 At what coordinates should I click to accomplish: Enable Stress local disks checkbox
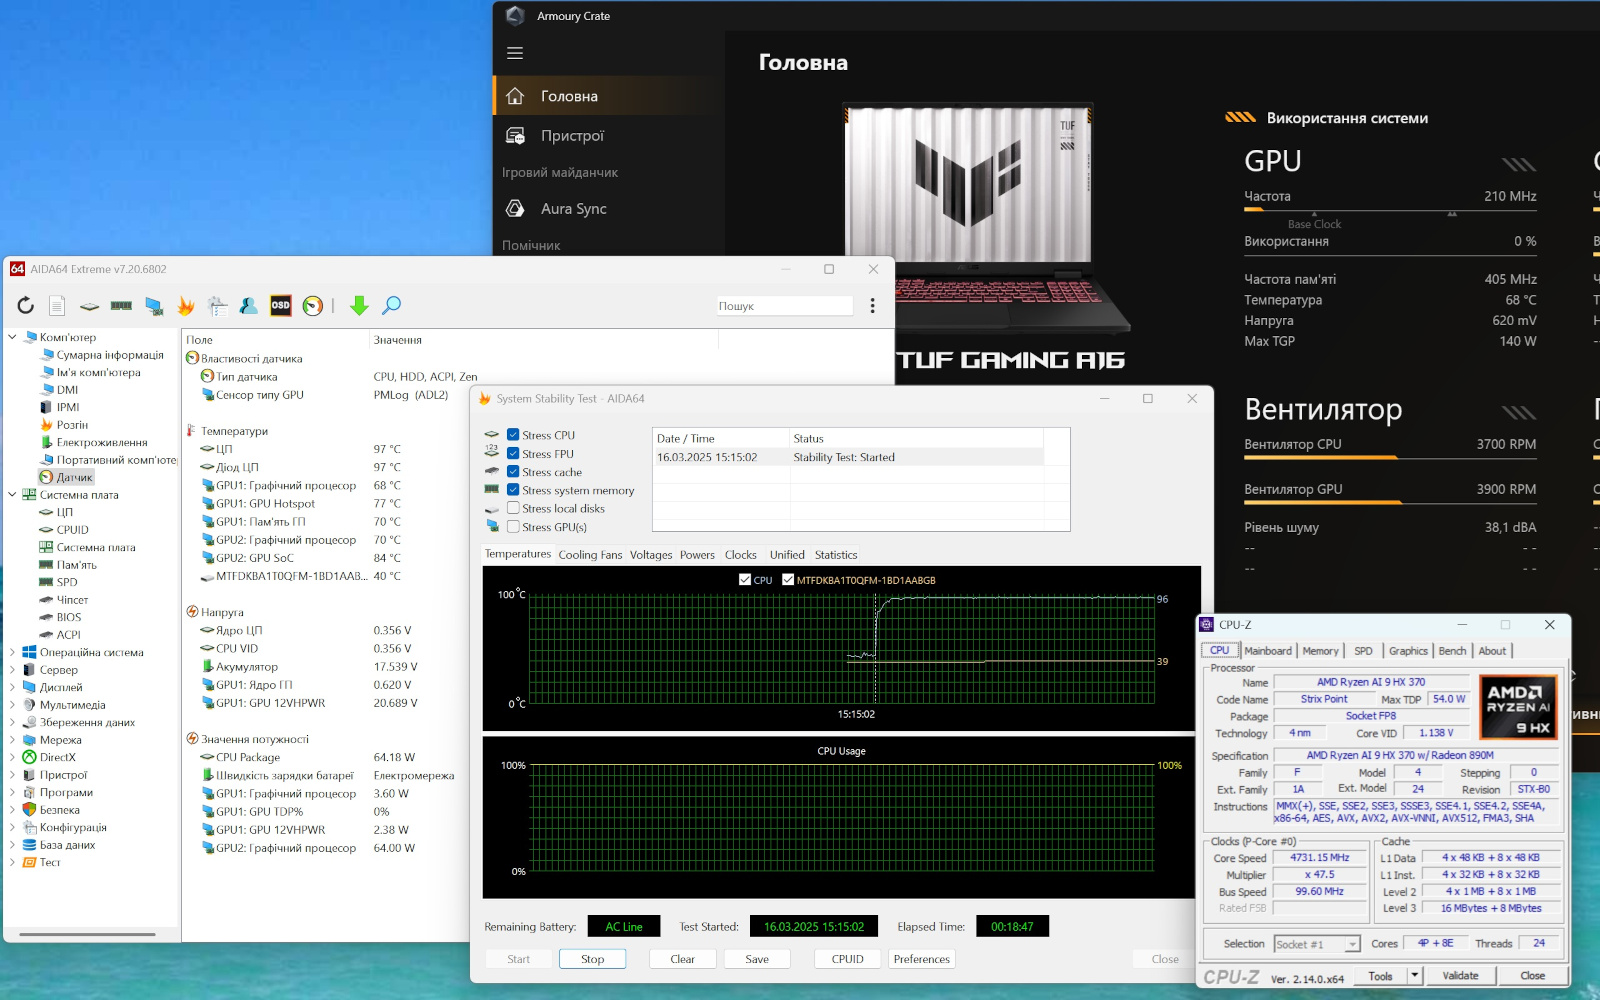513,508
